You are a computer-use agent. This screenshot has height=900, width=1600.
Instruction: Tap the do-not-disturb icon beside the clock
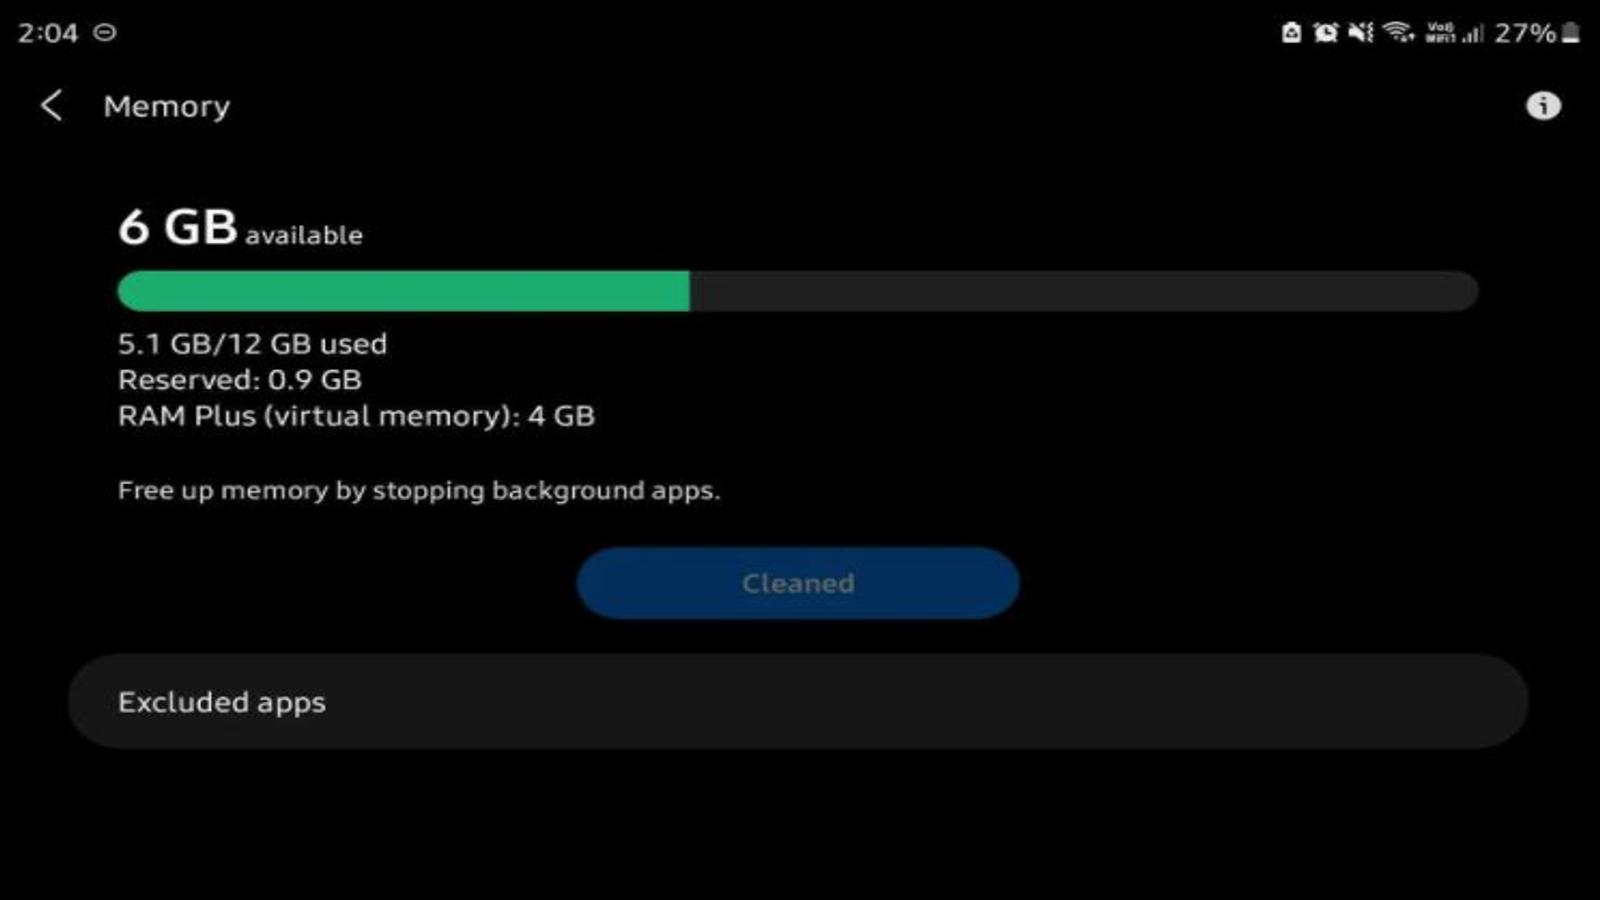(x=105, y=32)
